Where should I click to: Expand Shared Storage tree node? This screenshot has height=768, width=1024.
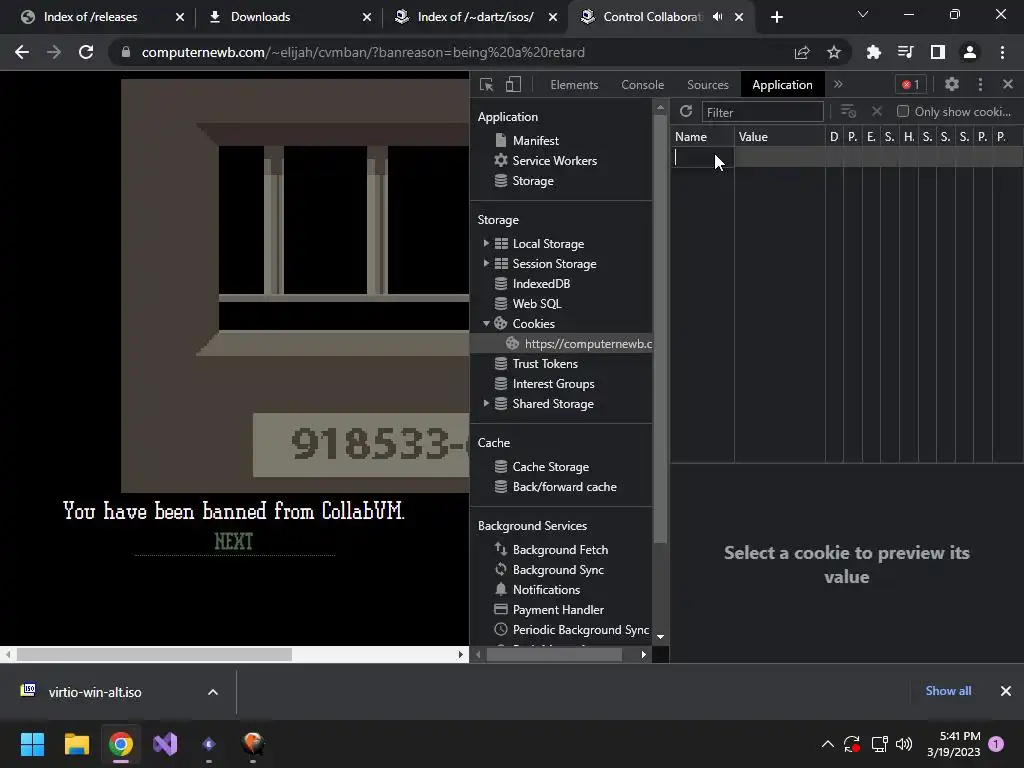[x=486, y=404]
